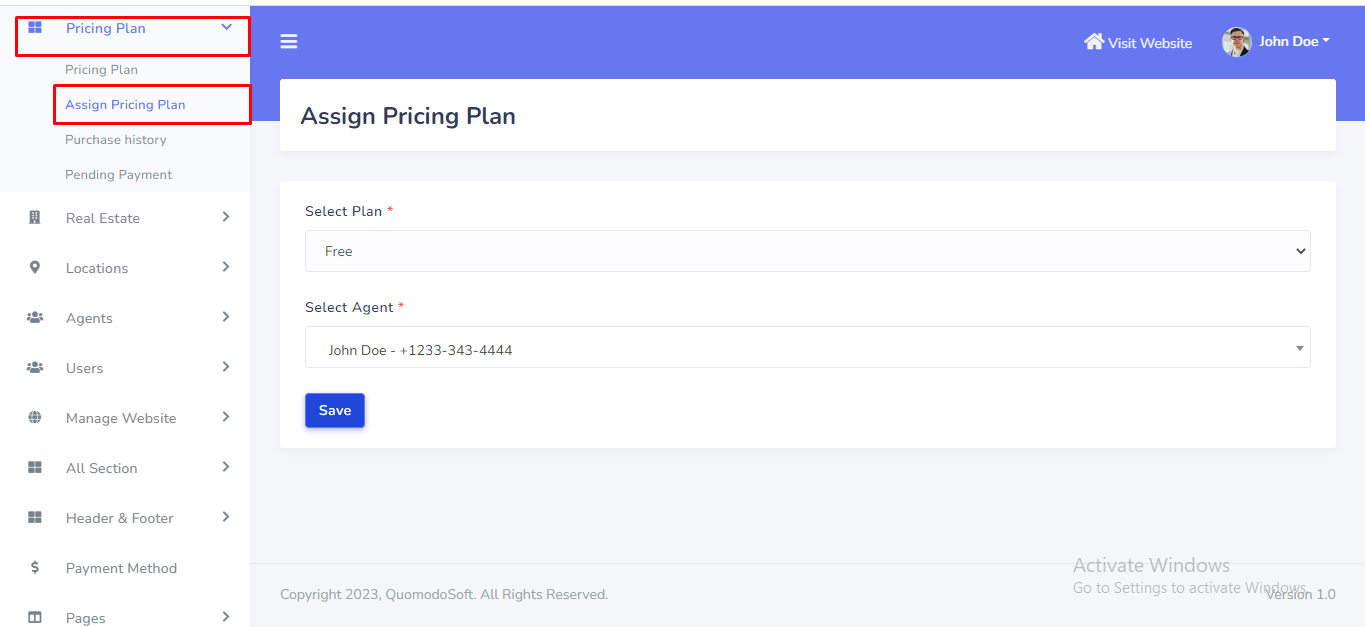Open the Select Plan dropdown
The width and height of the screenshot is (1365, 627).
pos(807,251)
